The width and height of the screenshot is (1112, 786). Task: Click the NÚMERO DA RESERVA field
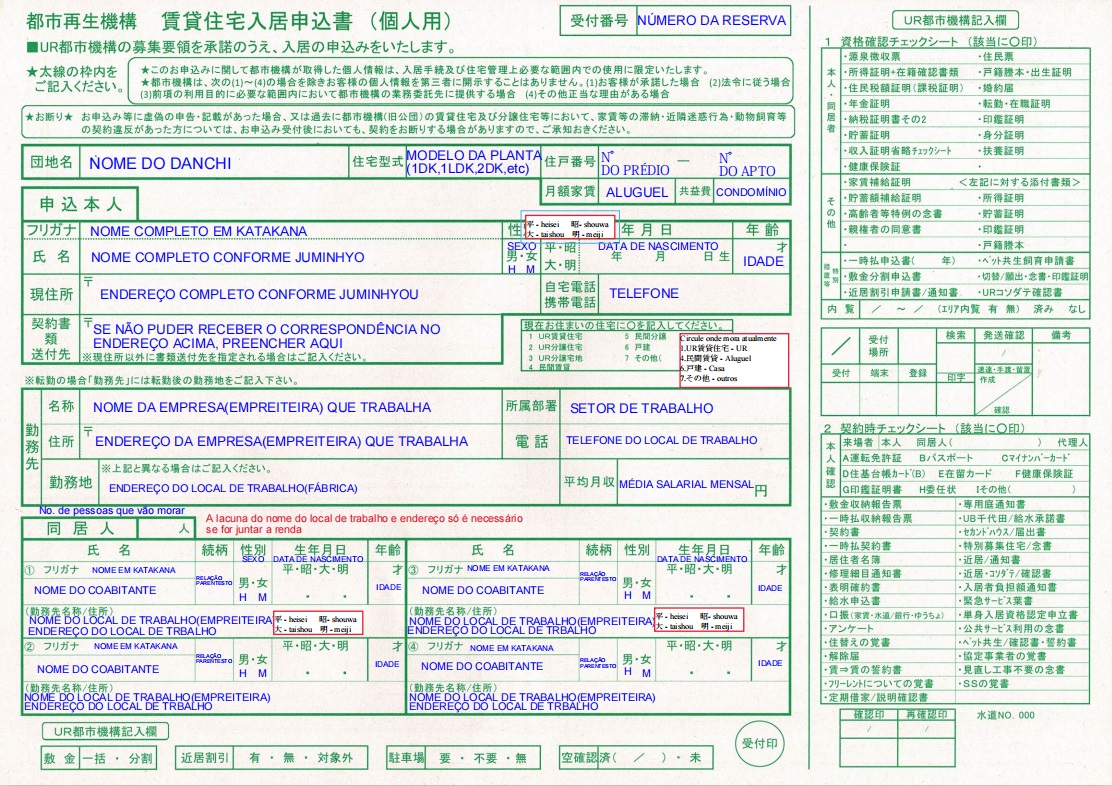pos(711,19)
